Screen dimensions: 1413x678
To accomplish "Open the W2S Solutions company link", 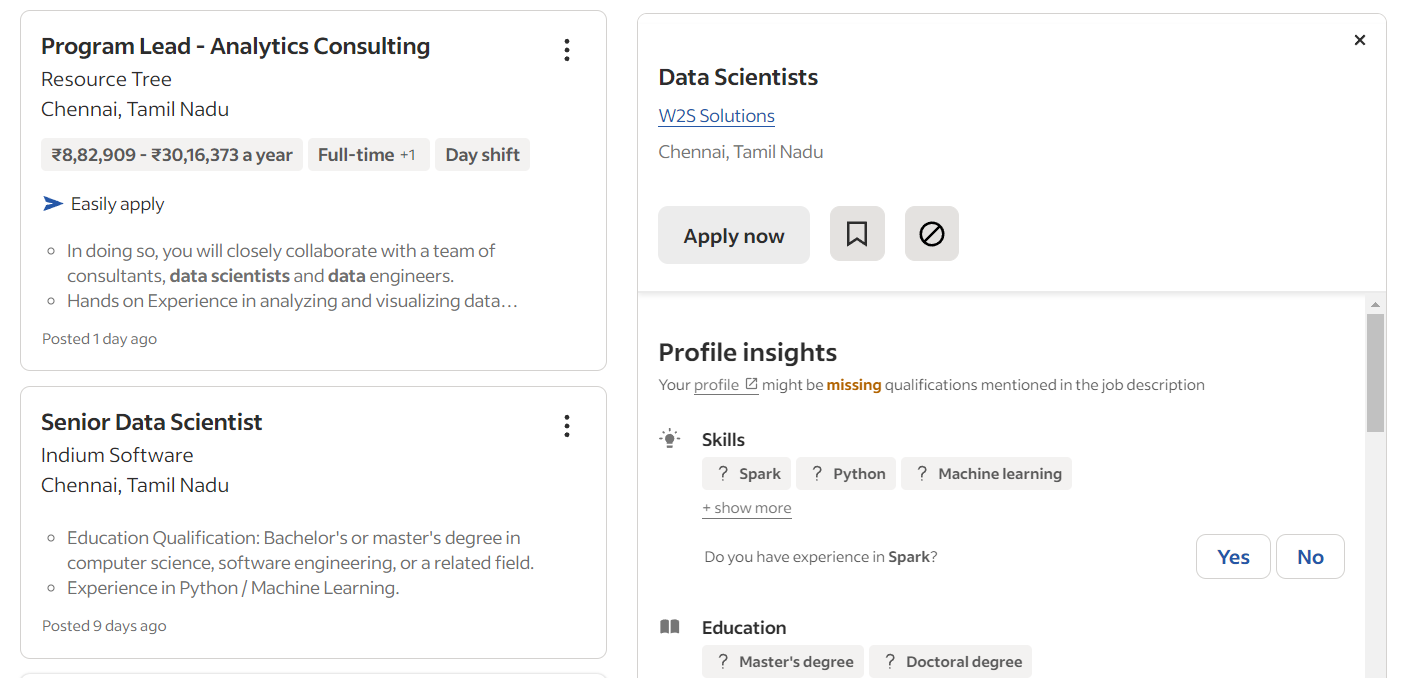I will (x=716, y=115).
